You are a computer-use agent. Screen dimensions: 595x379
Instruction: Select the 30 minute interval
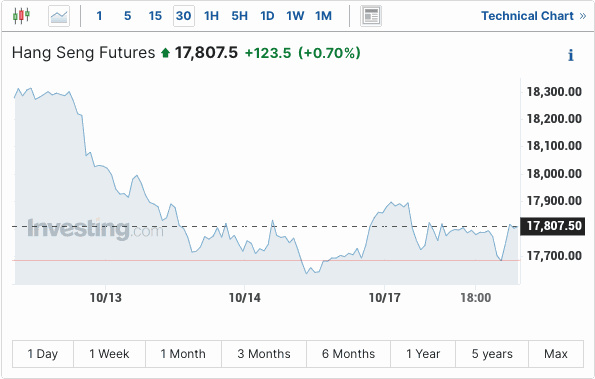[x=184, y=16]
